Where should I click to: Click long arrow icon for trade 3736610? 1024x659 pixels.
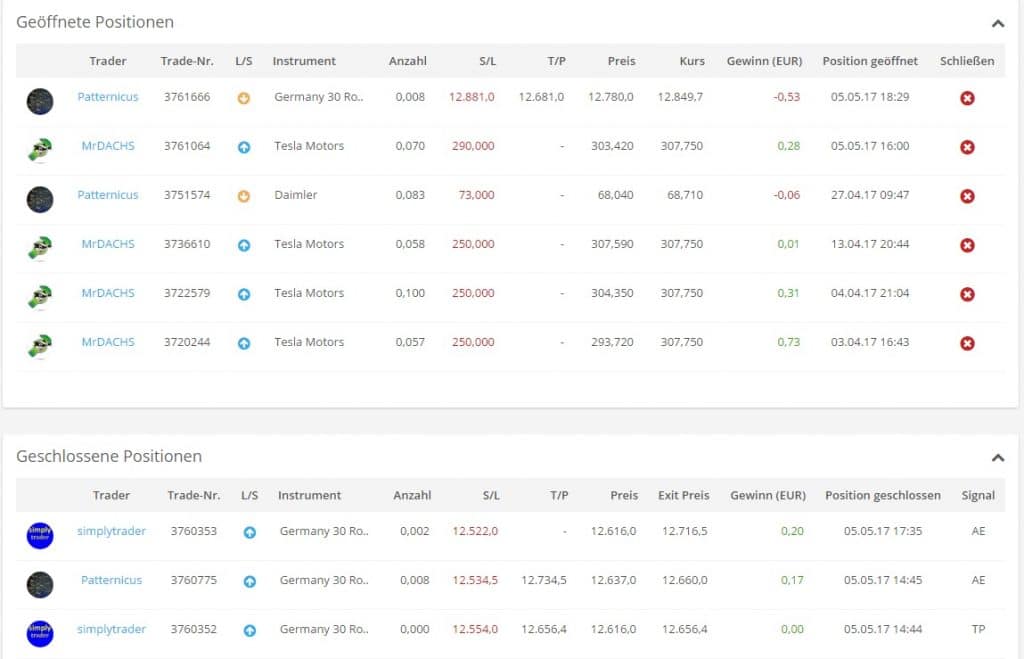coord(244,245)
